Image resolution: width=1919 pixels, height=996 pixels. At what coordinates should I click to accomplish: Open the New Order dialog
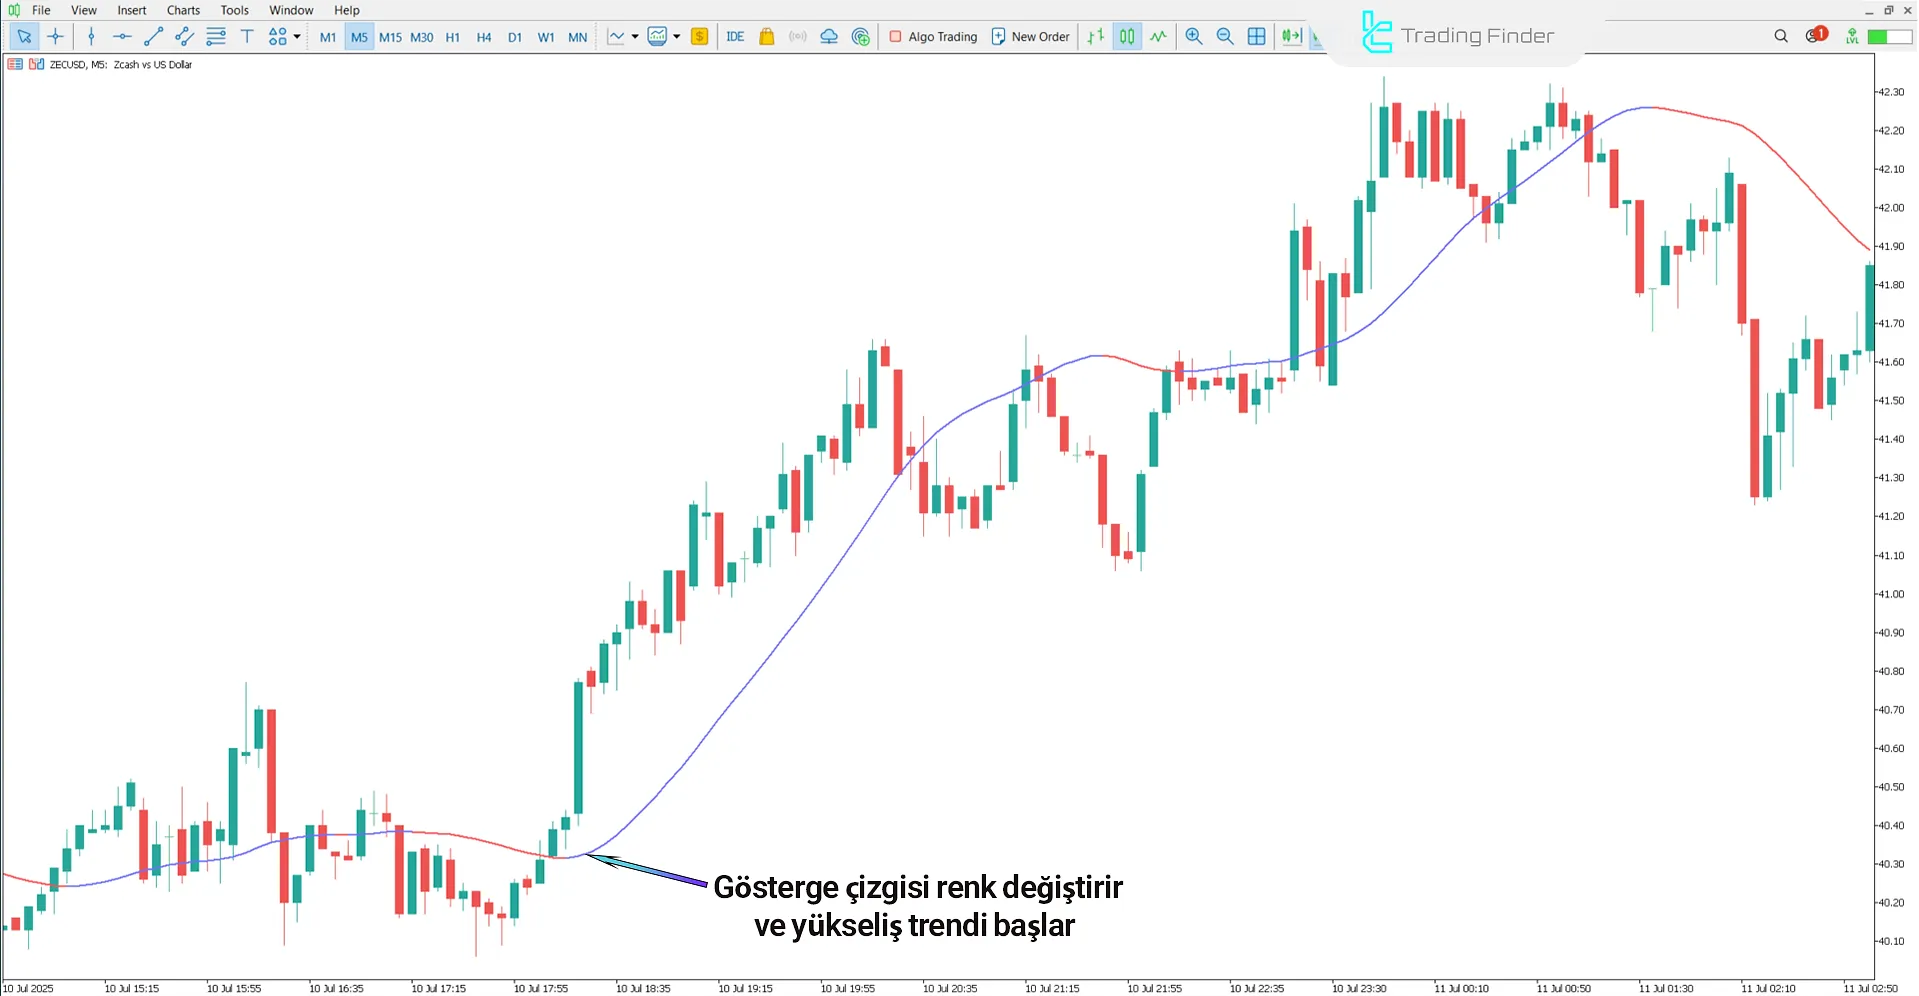coord(1030,37)
